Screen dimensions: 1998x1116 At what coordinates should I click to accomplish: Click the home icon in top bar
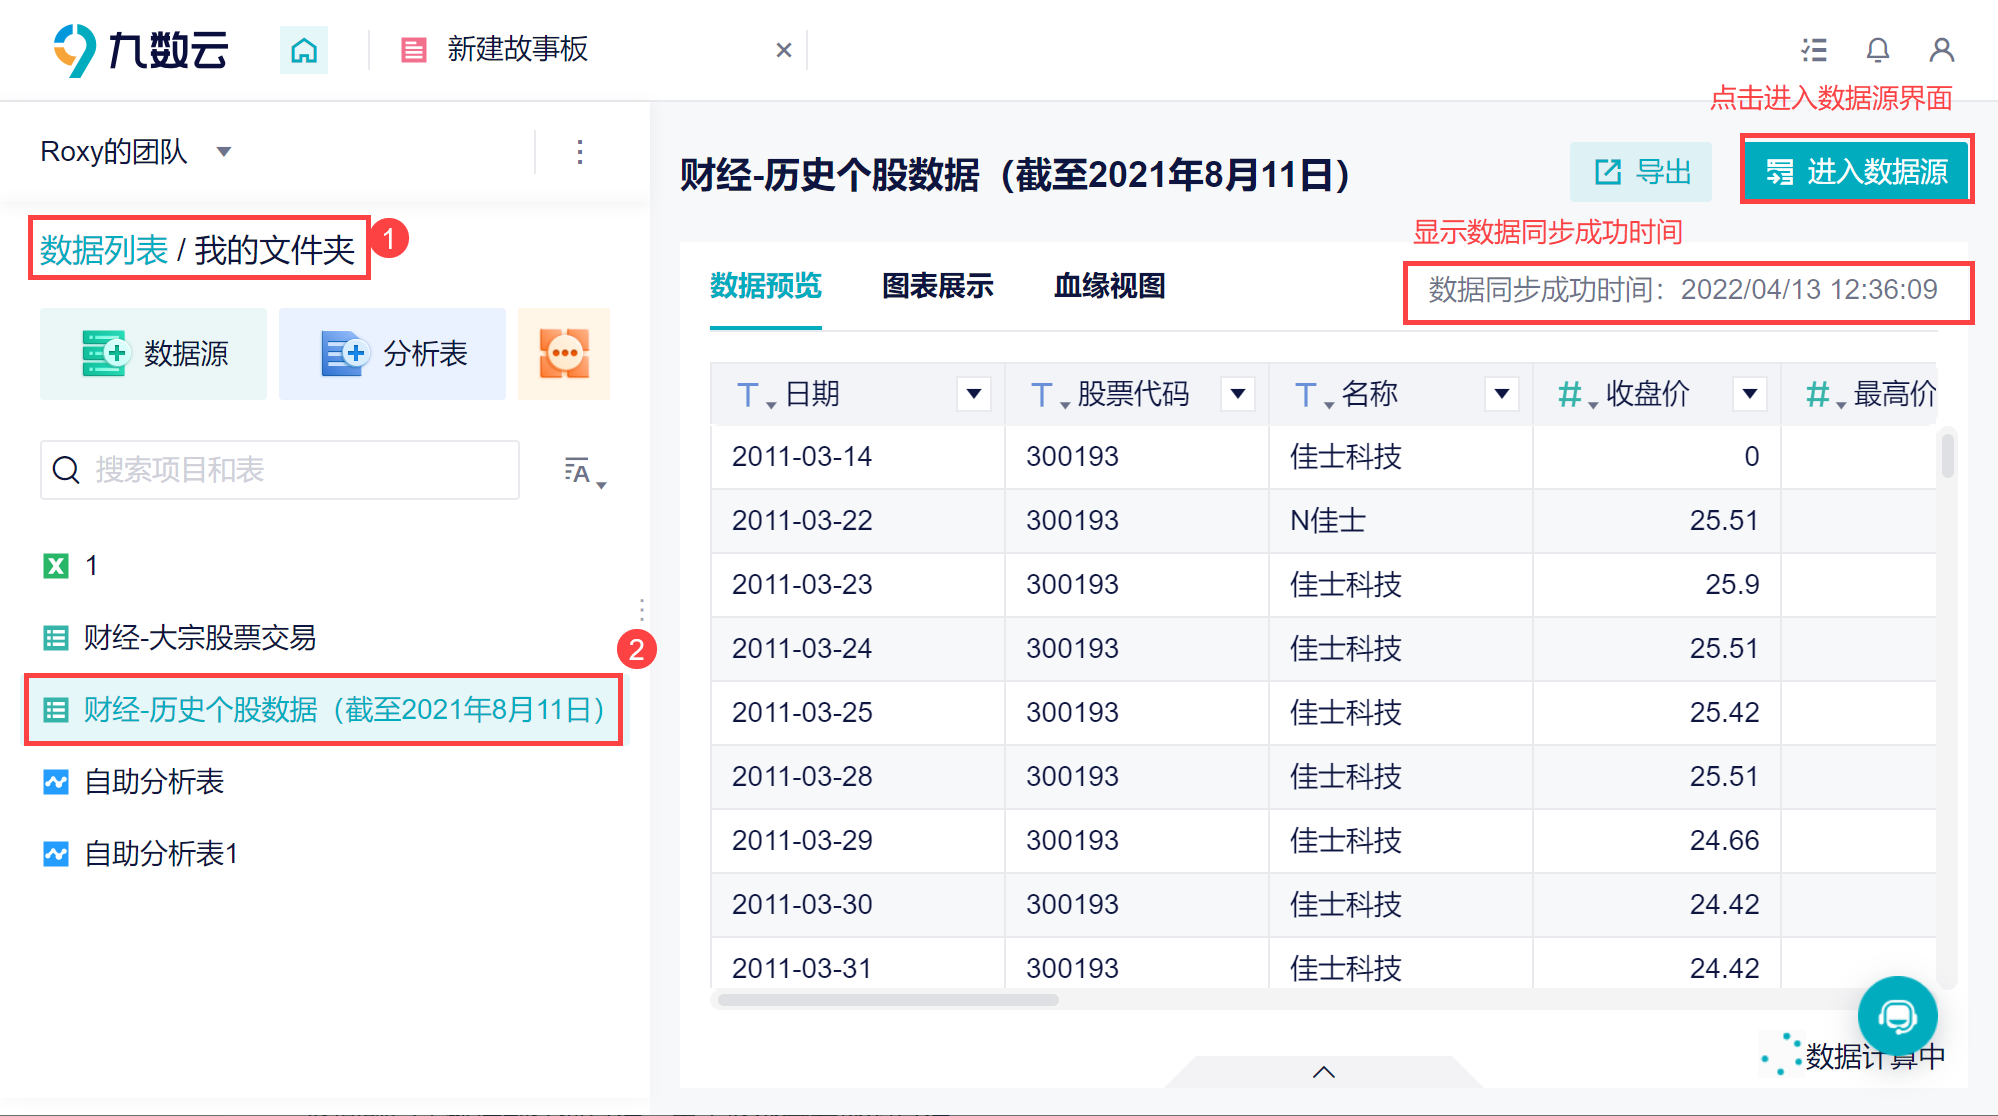(x=303, y=50)
